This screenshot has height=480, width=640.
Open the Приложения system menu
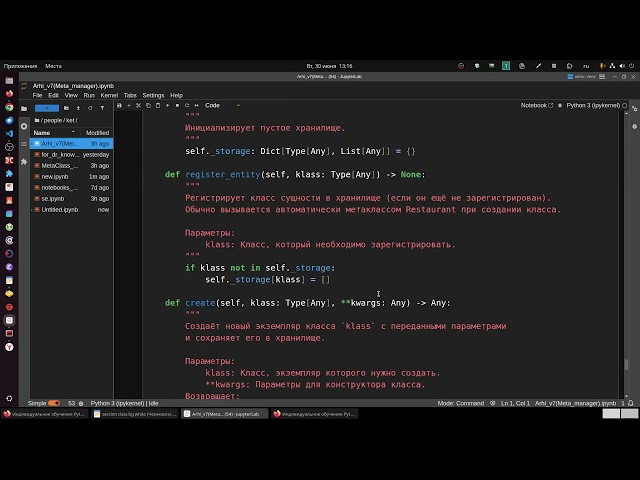(x=20, y=66)
